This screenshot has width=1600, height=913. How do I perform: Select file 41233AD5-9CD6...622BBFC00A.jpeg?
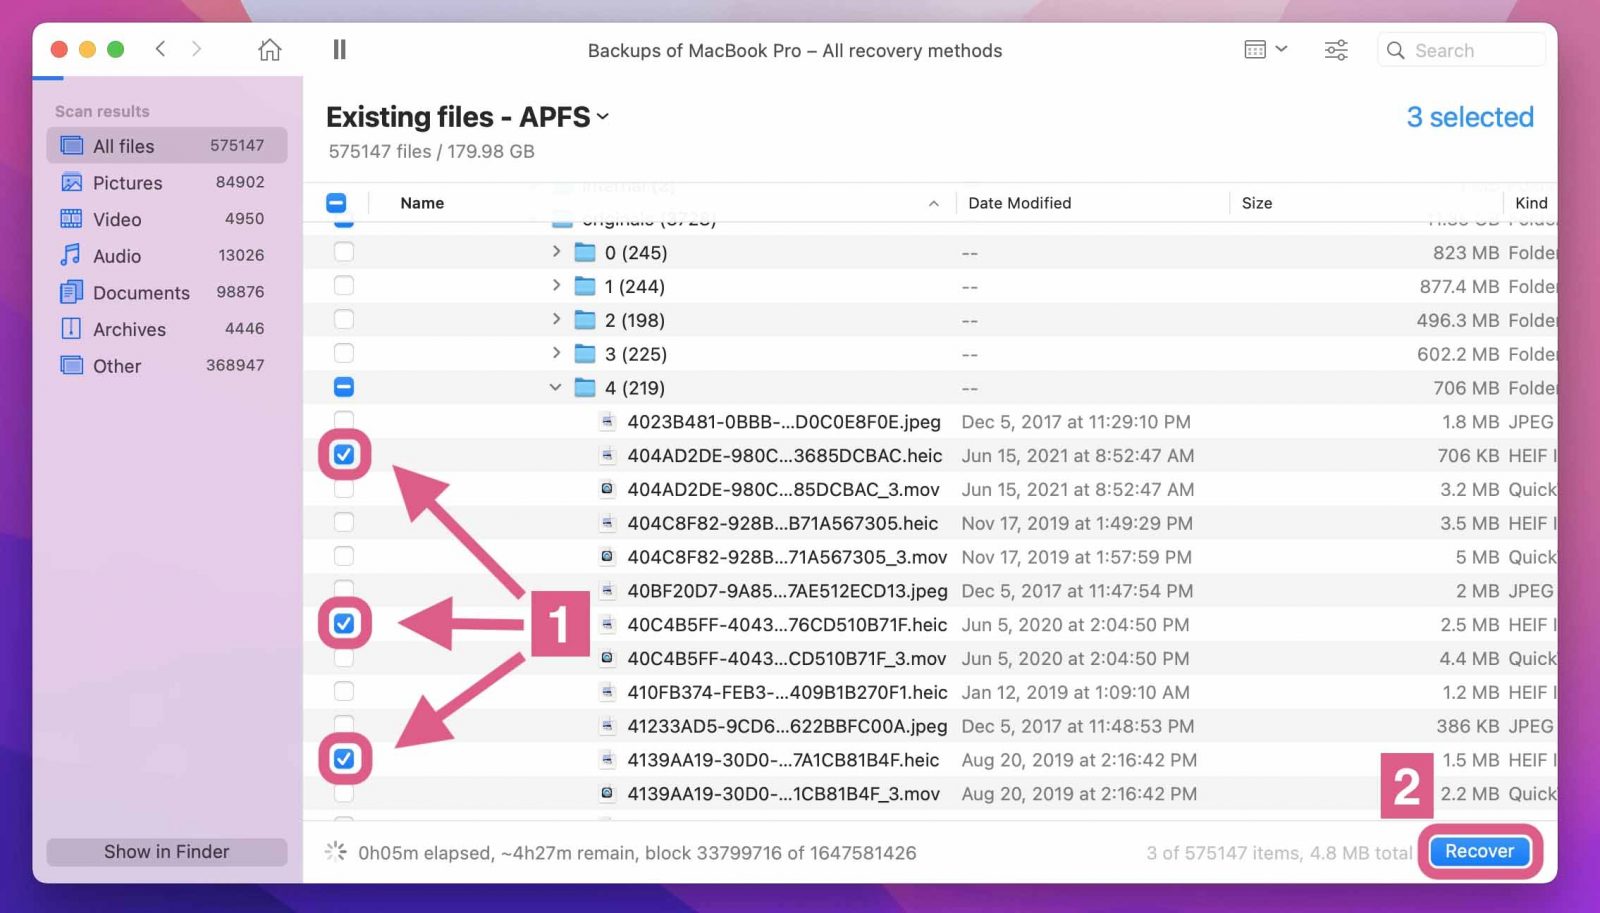(x=787, y=726)
